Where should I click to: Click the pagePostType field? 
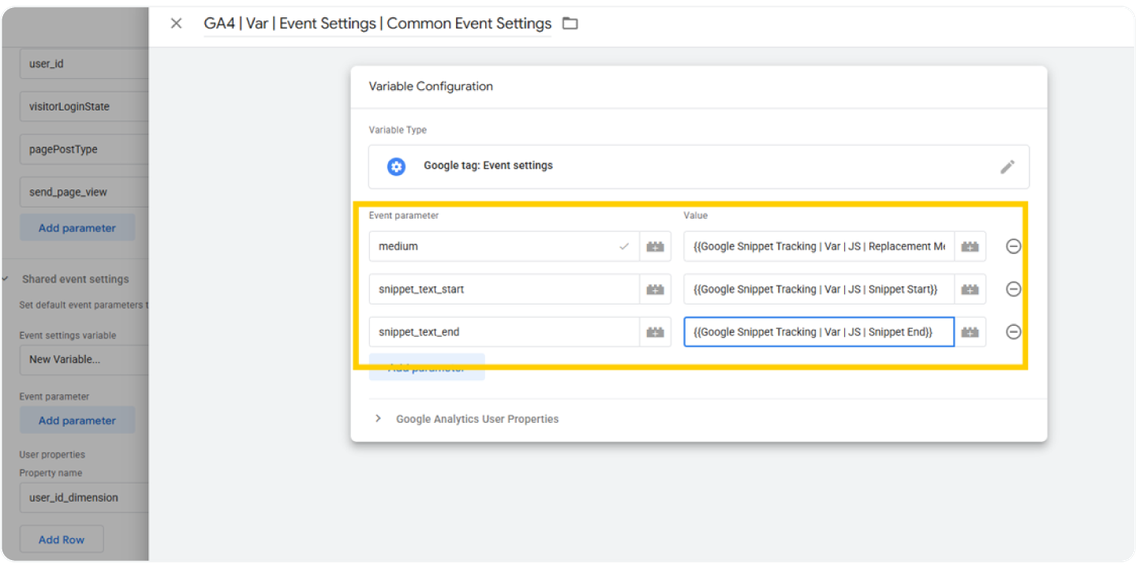[84, 149]
